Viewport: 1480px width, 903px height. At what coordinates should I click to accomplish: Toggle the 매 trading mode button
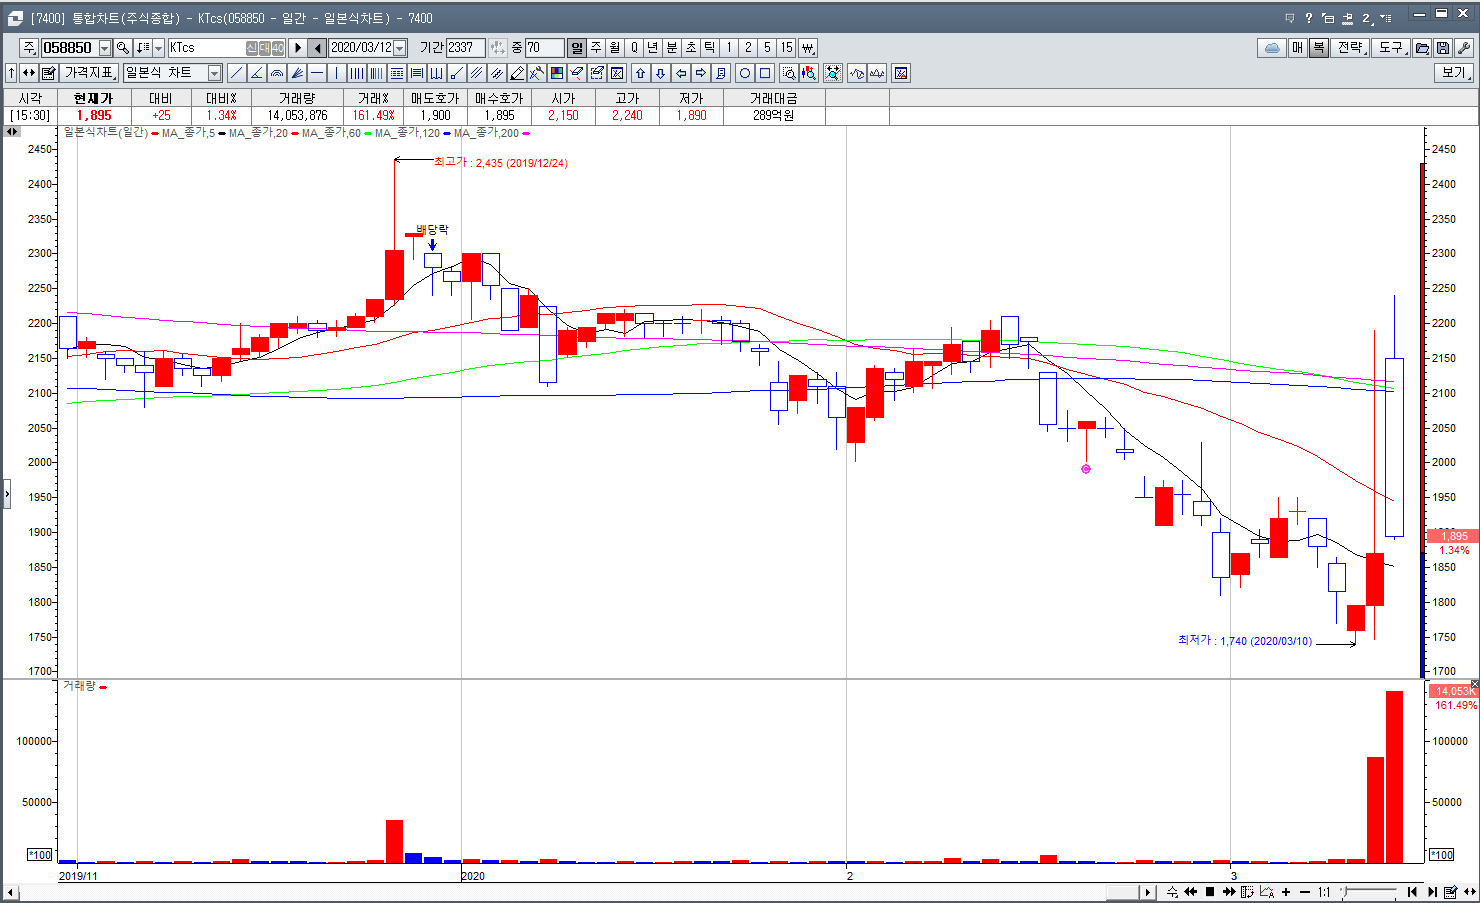coord(1297,48)
